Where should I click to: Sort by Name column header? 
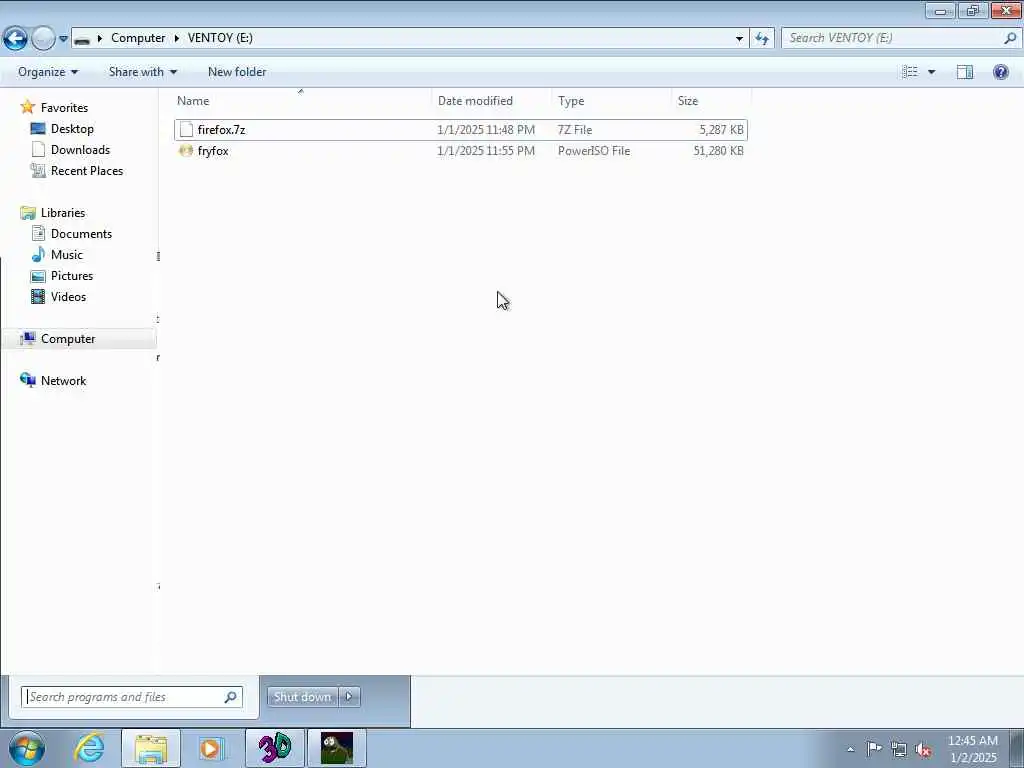pos(302,101)
